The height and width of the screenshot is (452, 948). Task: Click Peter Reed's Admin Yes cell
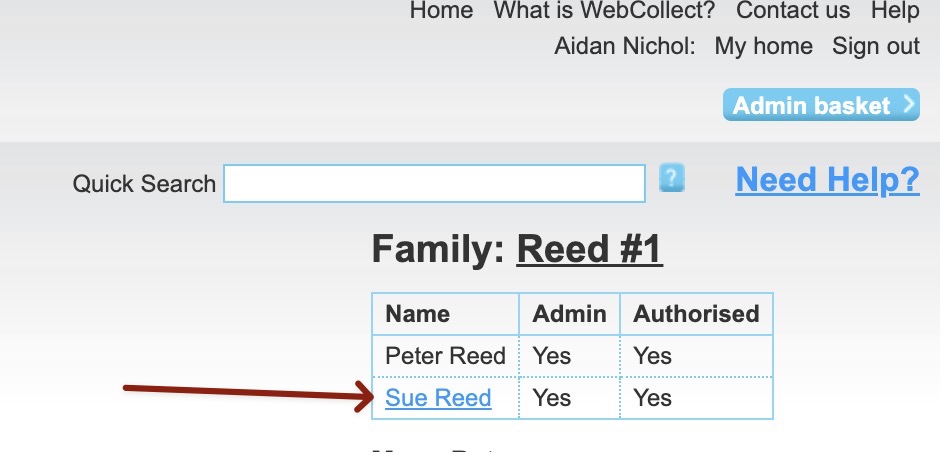552,356
